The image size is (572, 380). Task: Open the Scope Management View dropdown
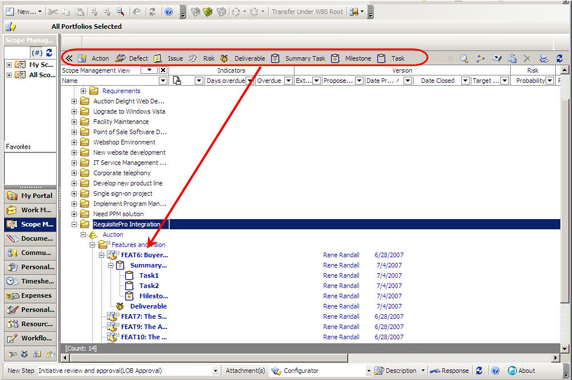tap(150, 70)
